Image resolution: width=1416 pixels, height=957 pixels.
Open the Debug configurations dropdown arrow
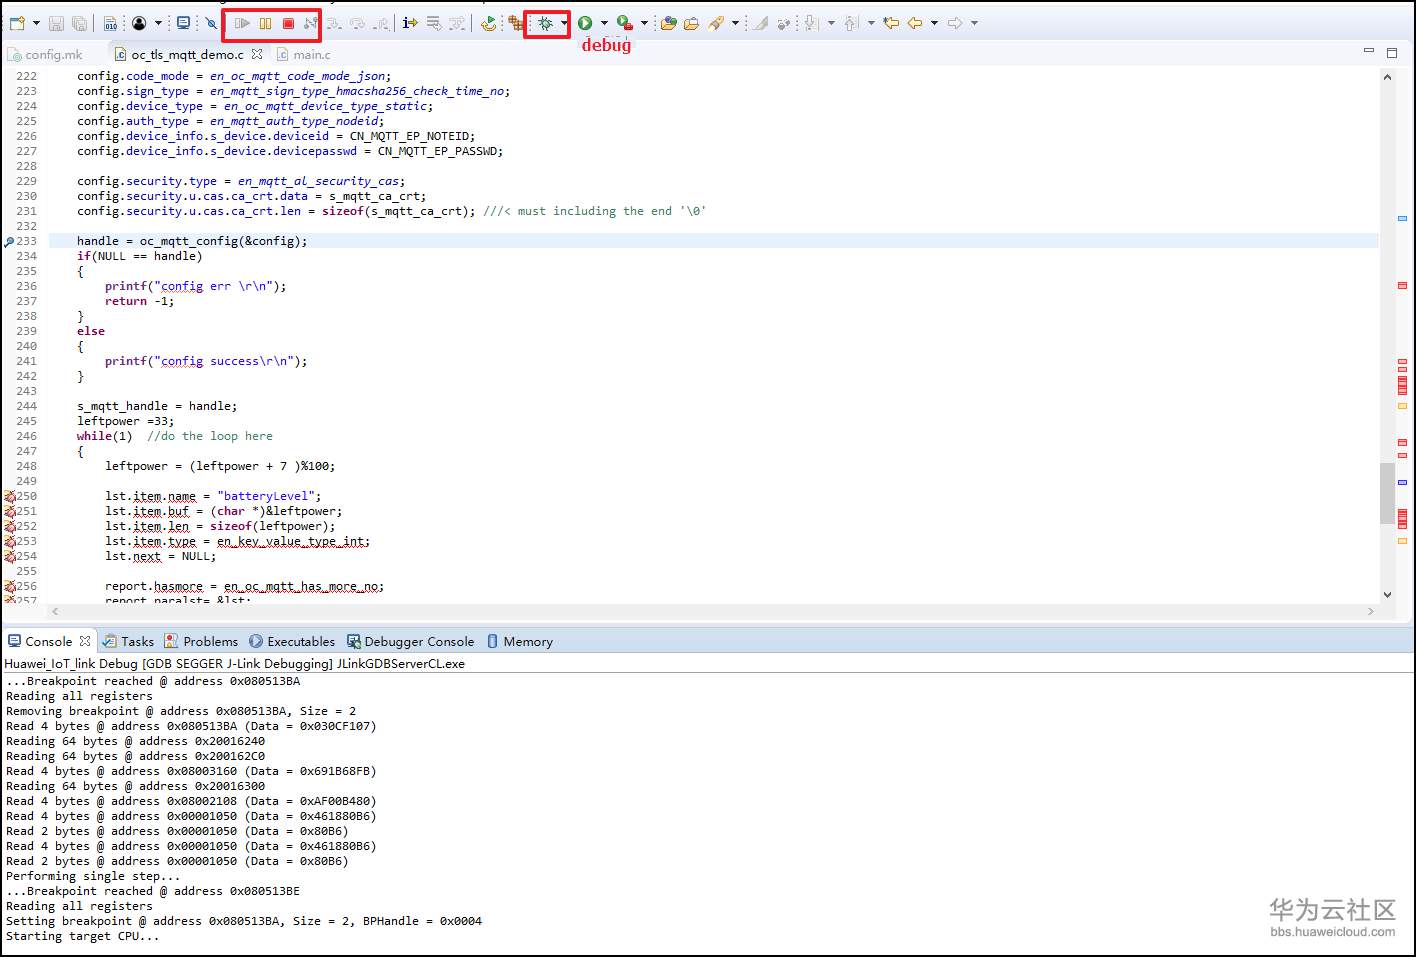pyautogui.click(x=563, y=22)
